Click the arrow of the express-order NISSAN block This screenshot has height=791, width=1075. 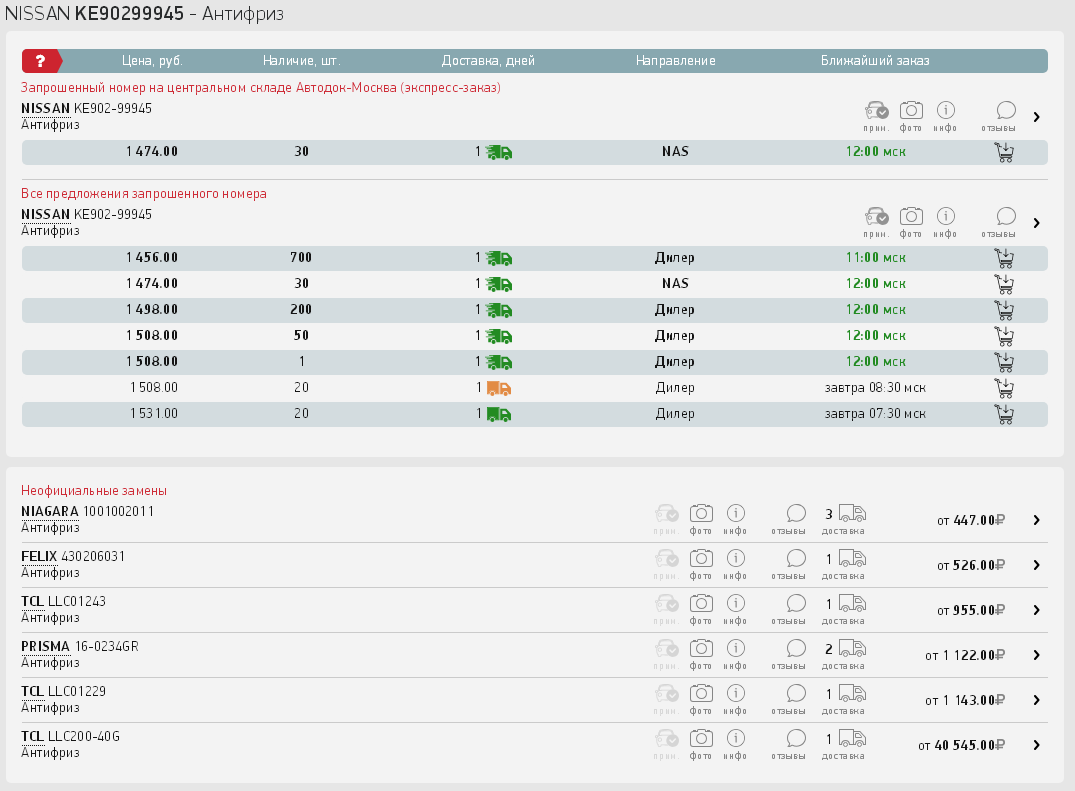(1037, 117)
